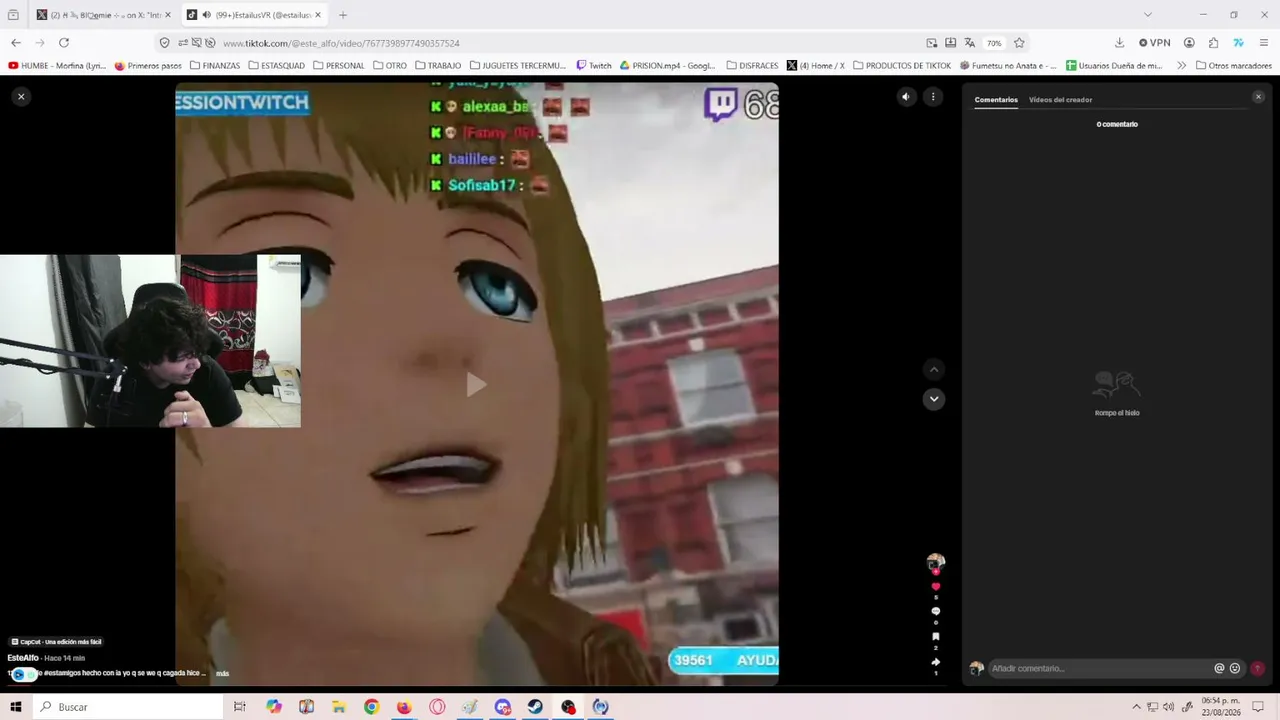
Task: Switch to the Videos del creador tab
Action: [1060, 100]
